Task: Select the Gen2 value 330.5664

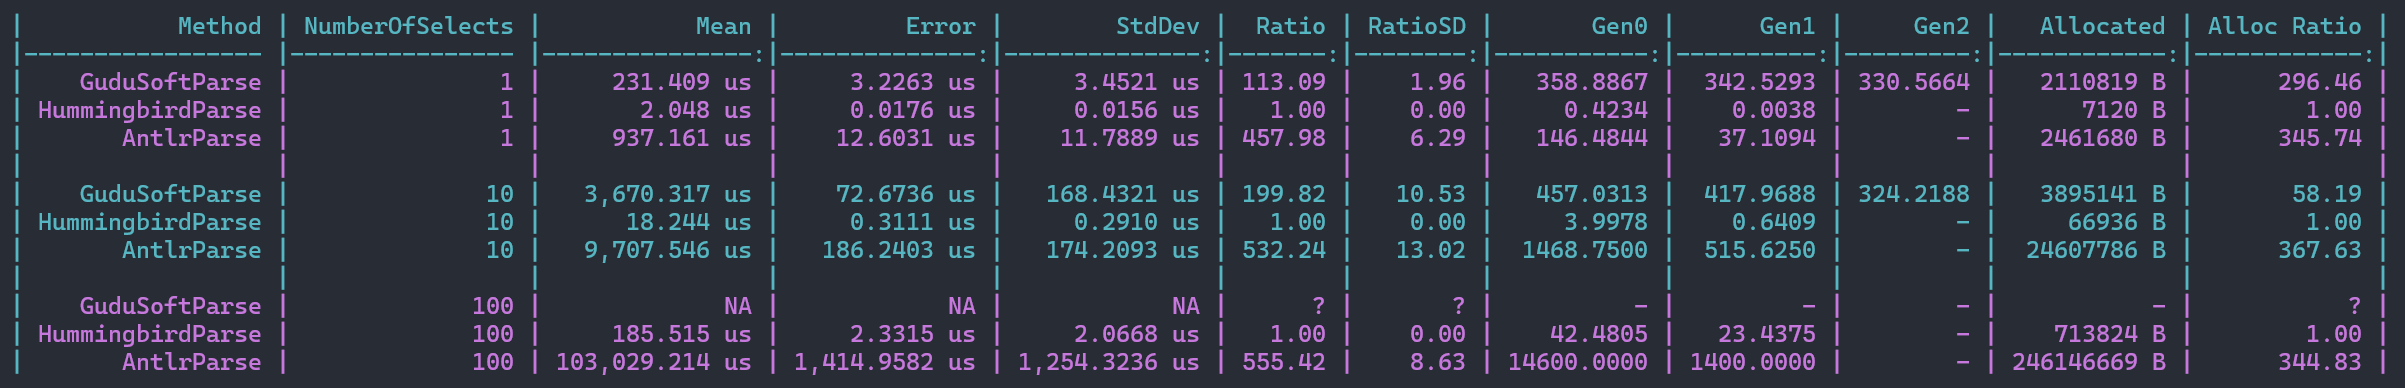Action: click(x=1913, y=82)
